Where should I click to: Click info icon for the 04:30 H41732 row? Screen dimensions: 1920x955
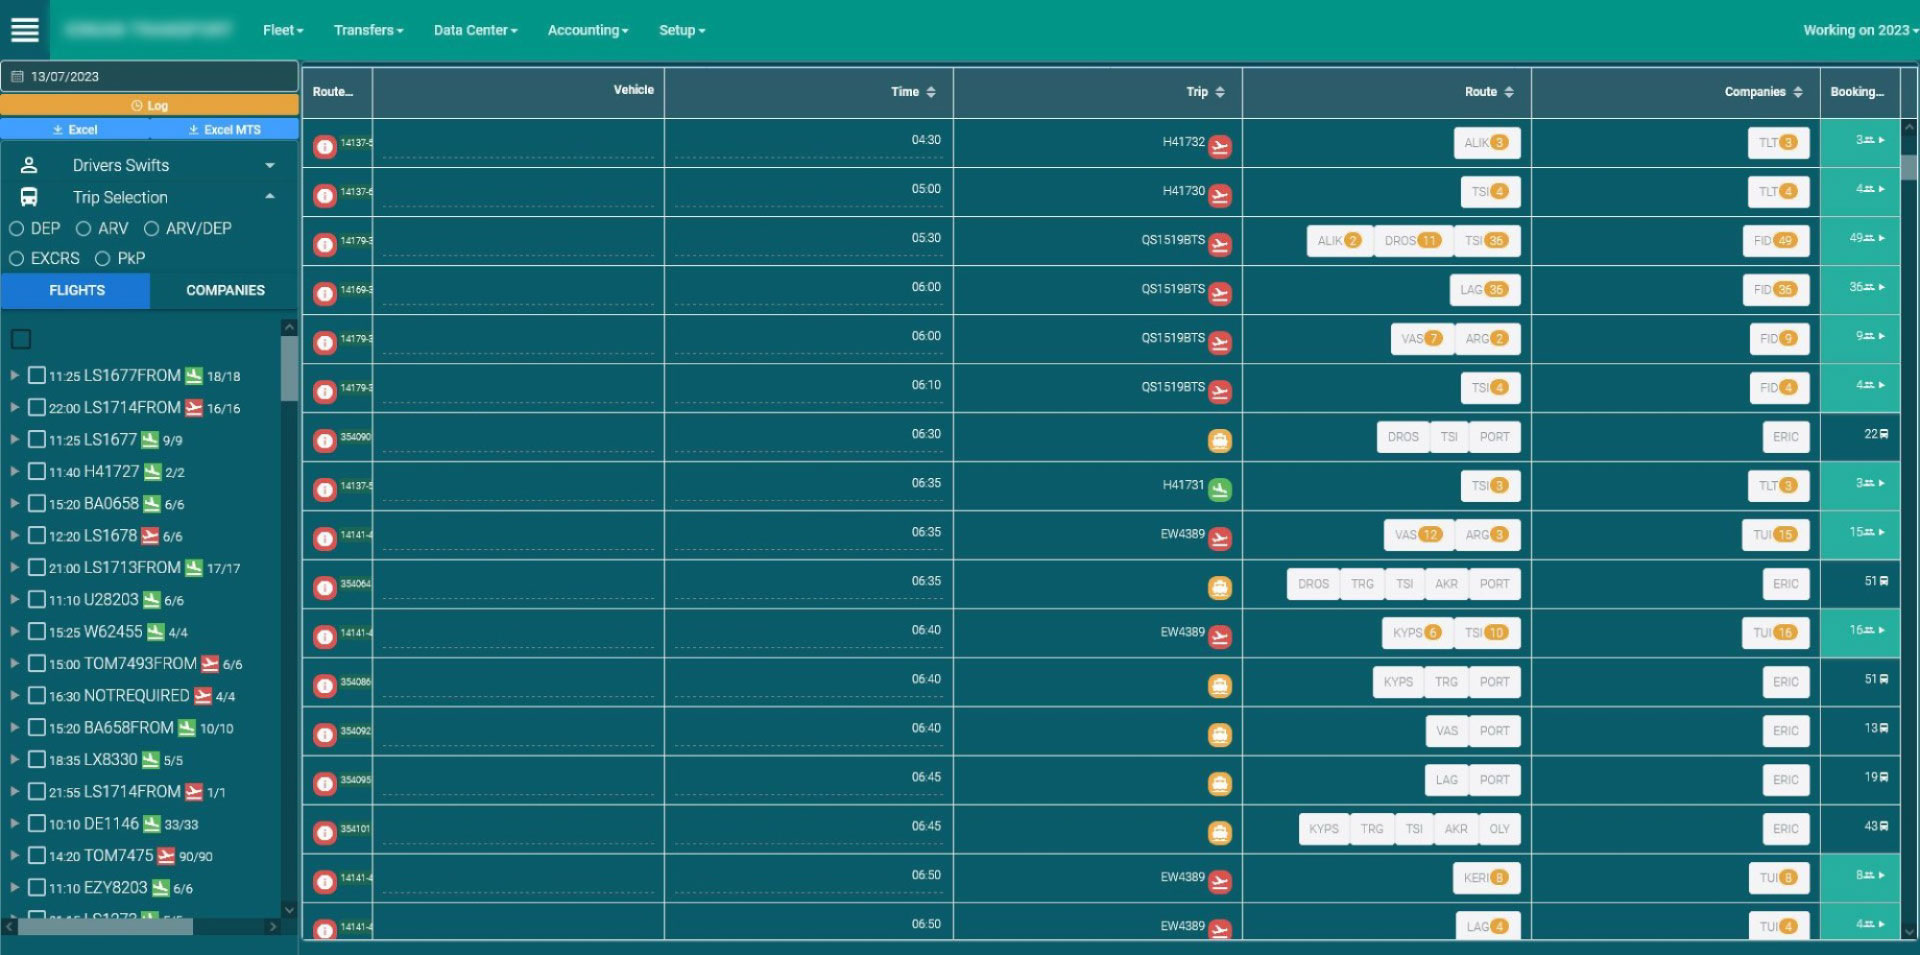coord(324,147)
